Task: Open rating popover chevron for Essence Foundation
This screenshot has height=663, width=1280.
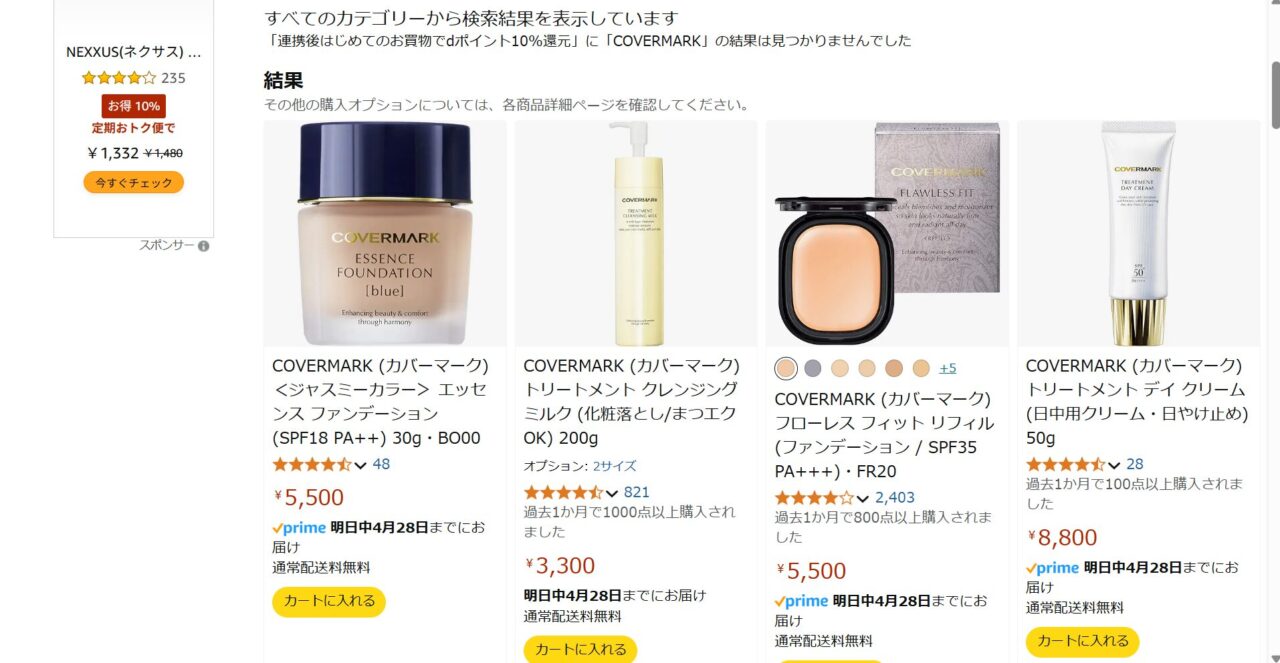Action: [361, 465]
